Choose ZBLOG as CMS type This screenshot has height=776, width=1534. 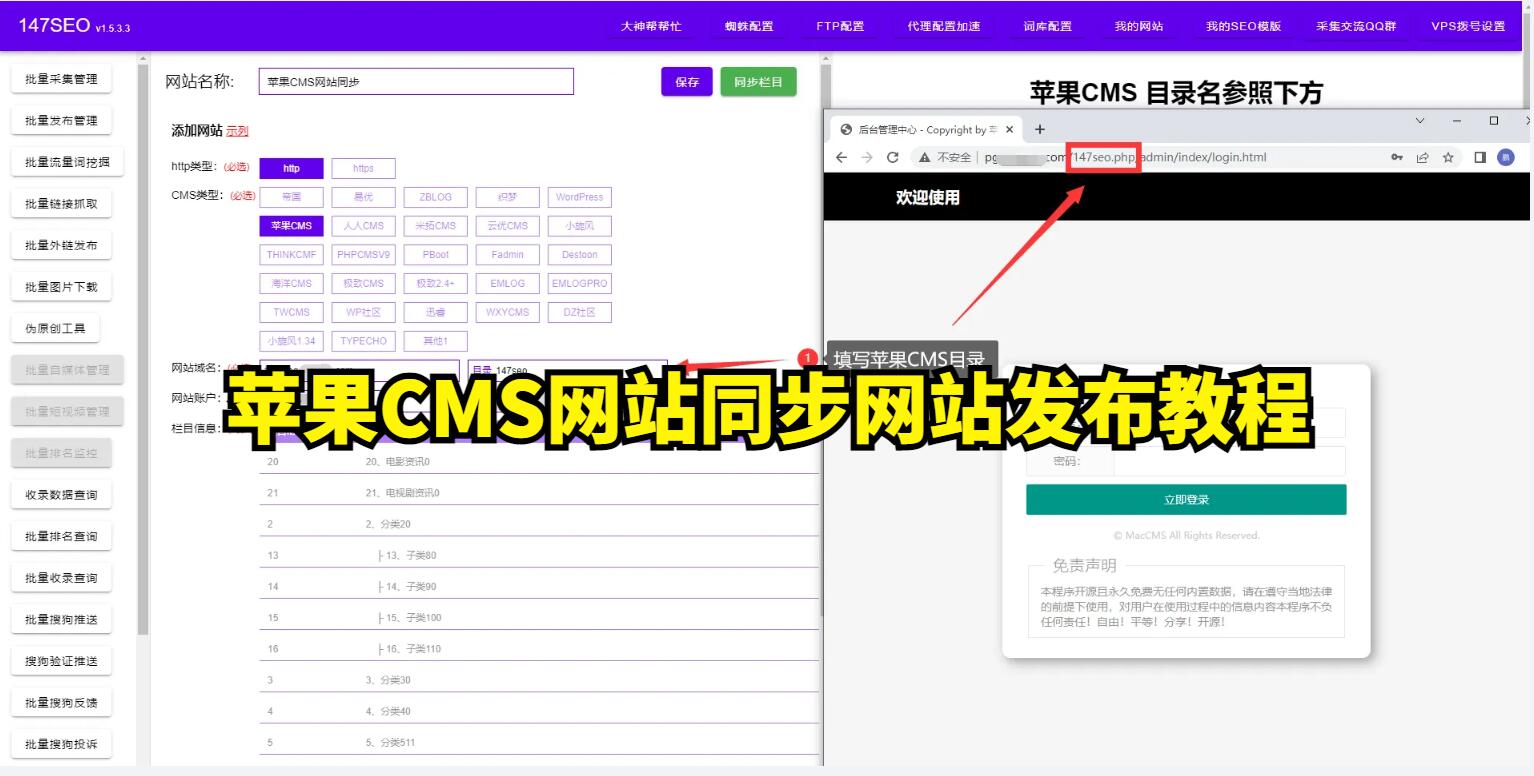pyautogui.click(x=435, y=197)
